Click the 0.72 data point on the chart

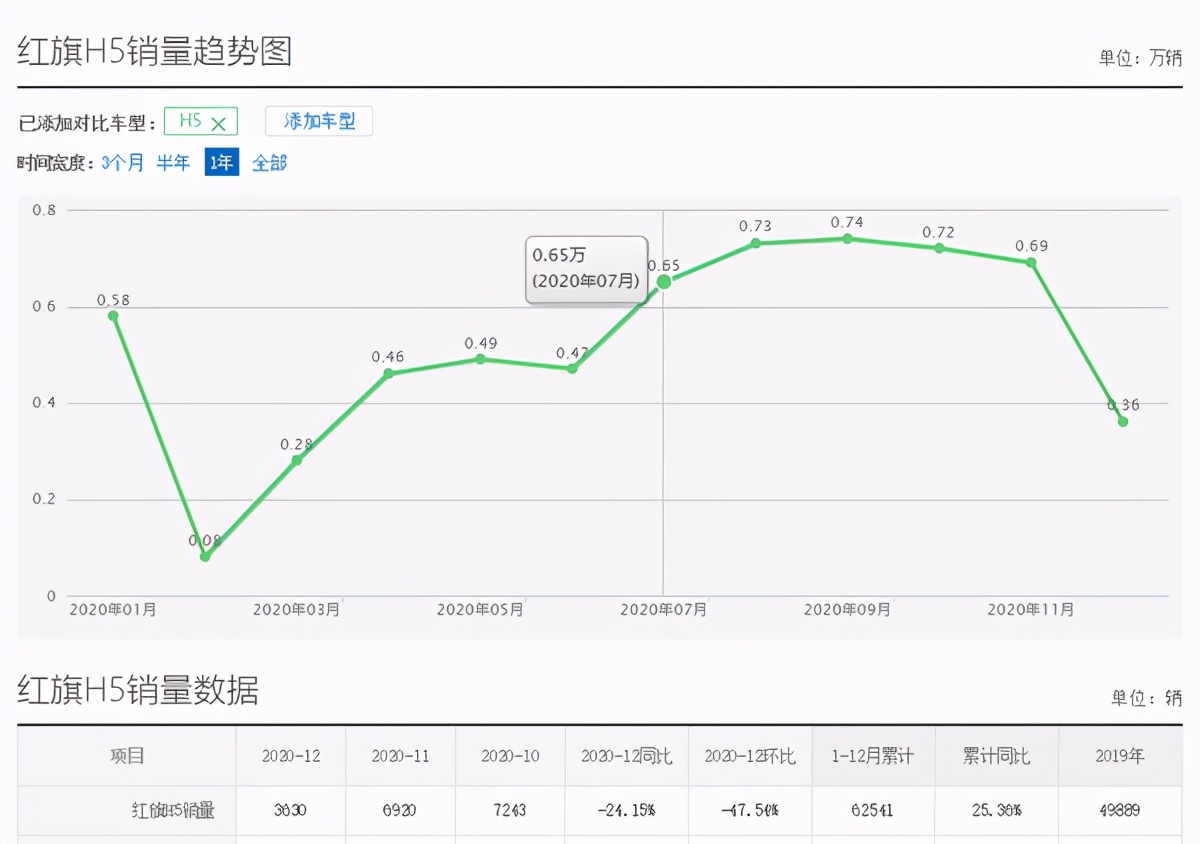pyautogui.click(x=939, y=248)
